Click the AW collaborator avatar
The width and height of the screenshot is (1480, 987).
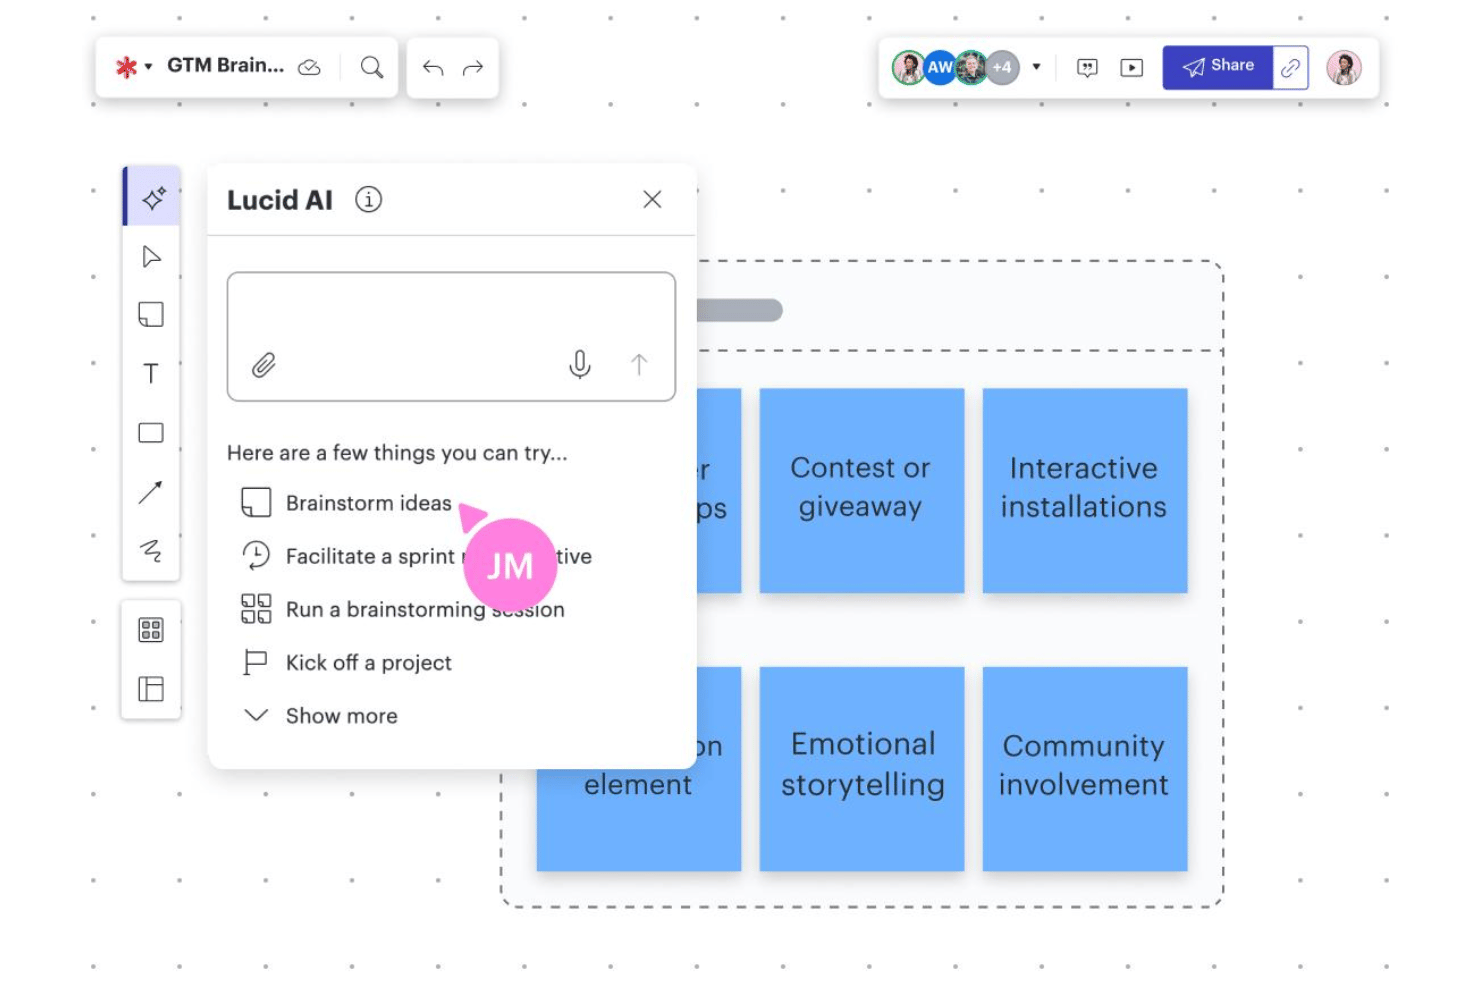940,68
